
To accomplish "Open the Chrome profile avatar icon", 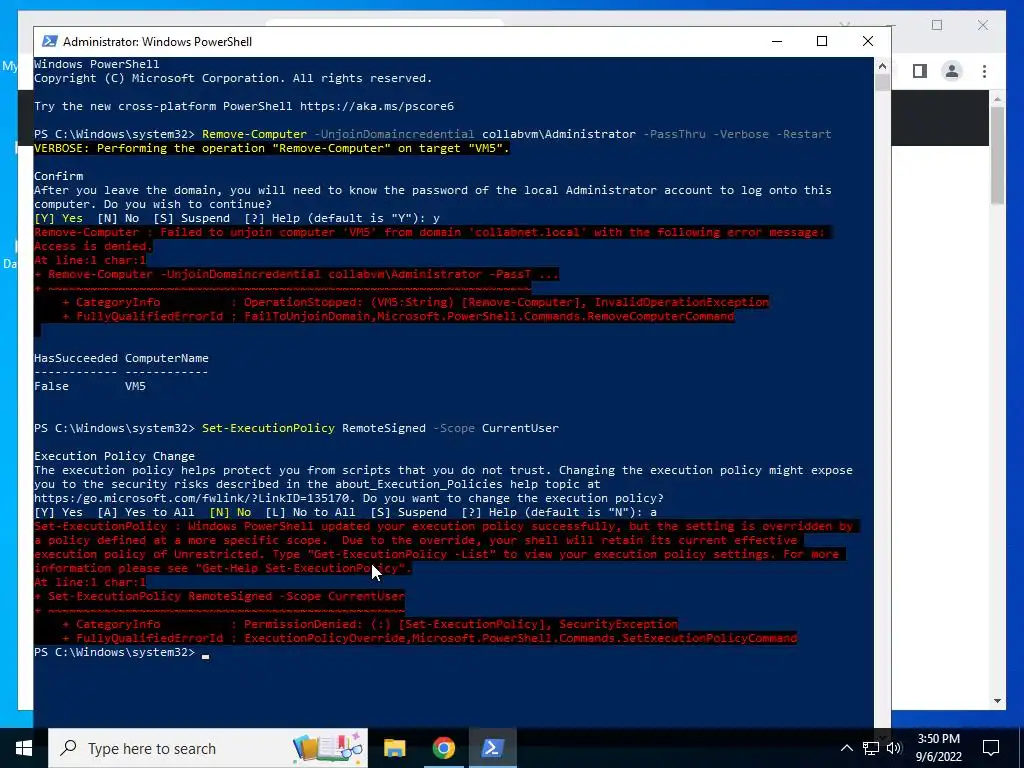I will pos(952,71).
